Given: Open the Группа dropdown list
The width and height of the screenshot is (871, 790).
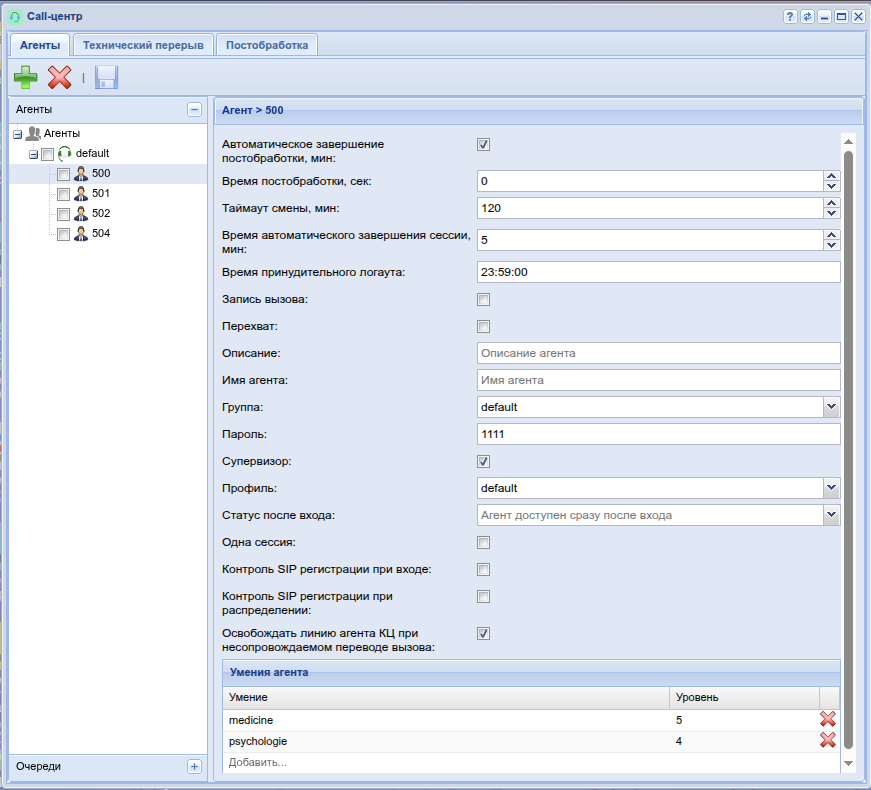Looking at the screenshot, I should pyautogui.click(x=831, y=407).
